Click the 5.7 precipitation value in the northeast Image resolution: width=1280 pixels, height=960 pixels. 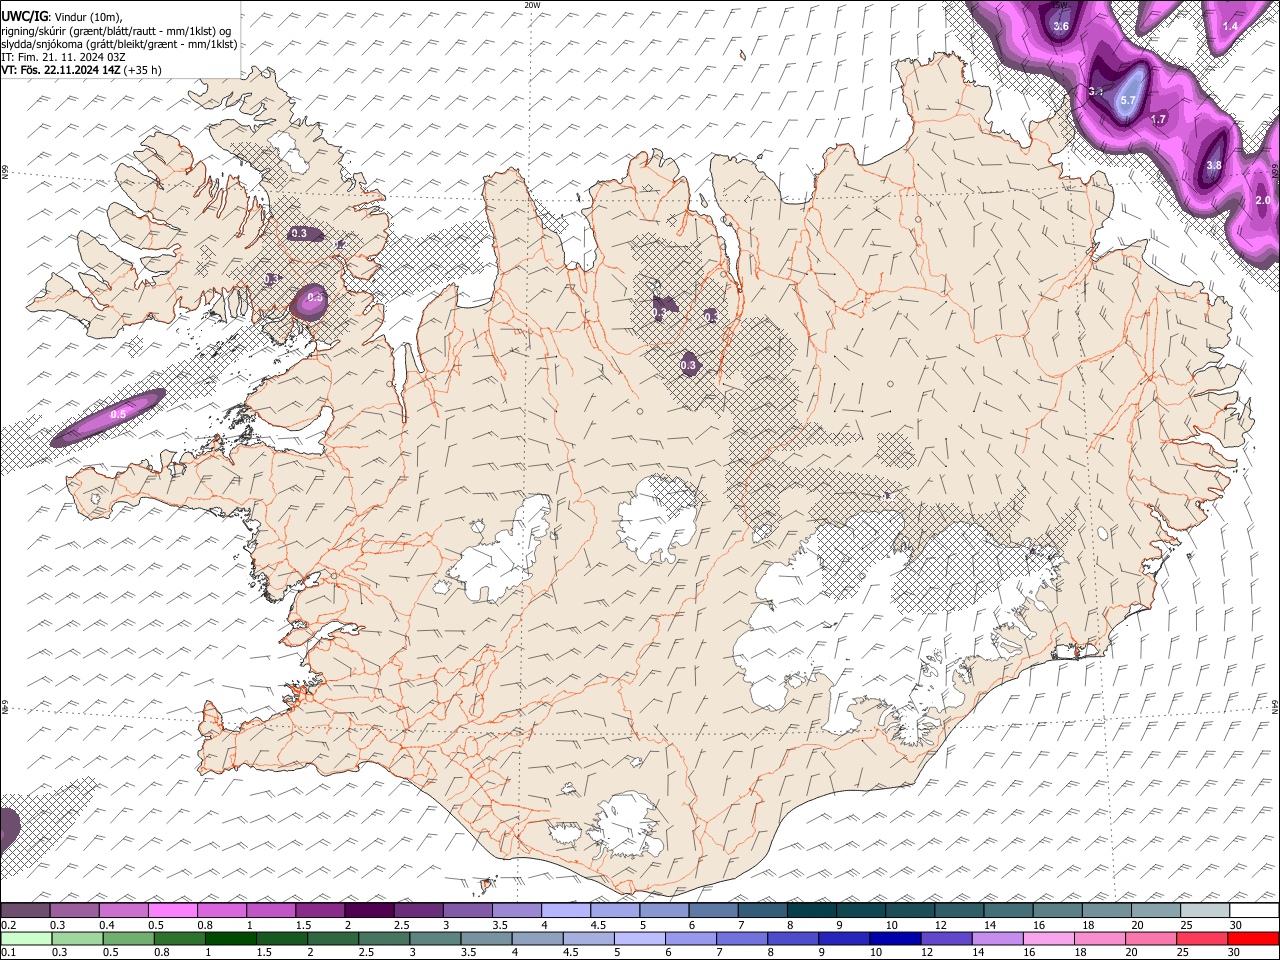[x=1128, y=101]
